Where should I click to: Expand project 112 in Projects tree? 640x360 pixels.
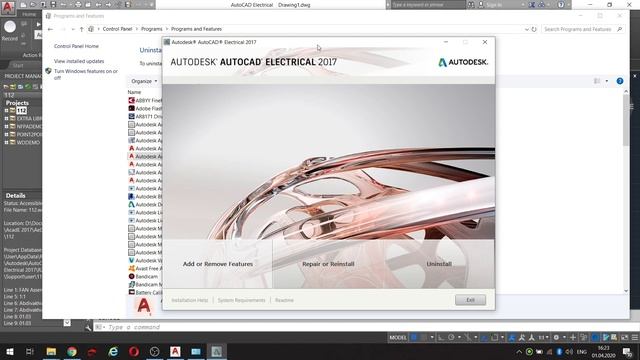coord(6,111)
